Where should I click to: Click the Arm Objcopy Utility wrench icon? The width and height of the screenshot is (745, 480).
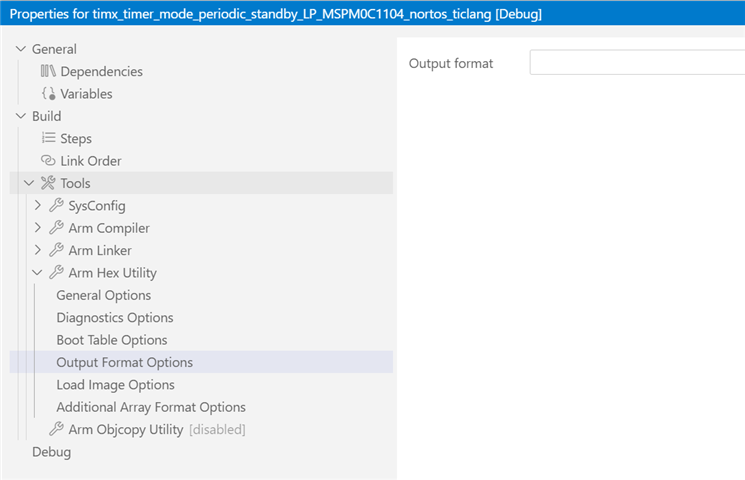point(57,429)
